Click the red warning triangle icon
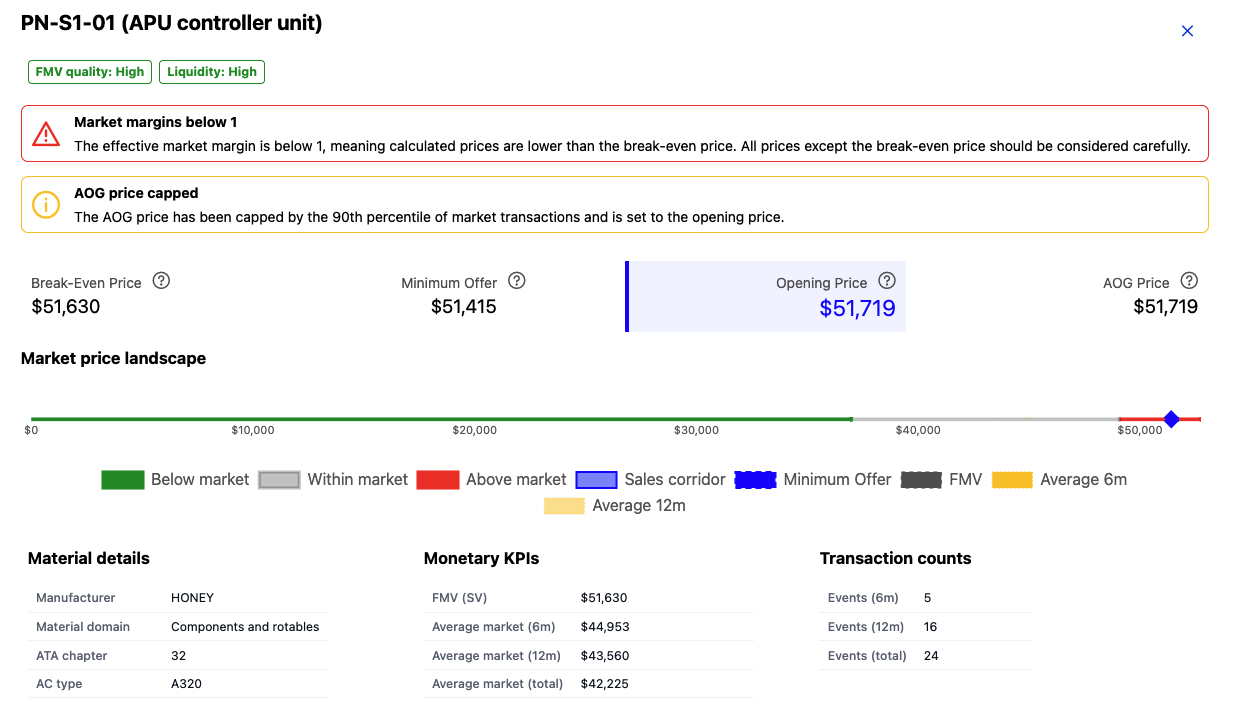The image size is (1235, 712). click(x=46, y=134)
